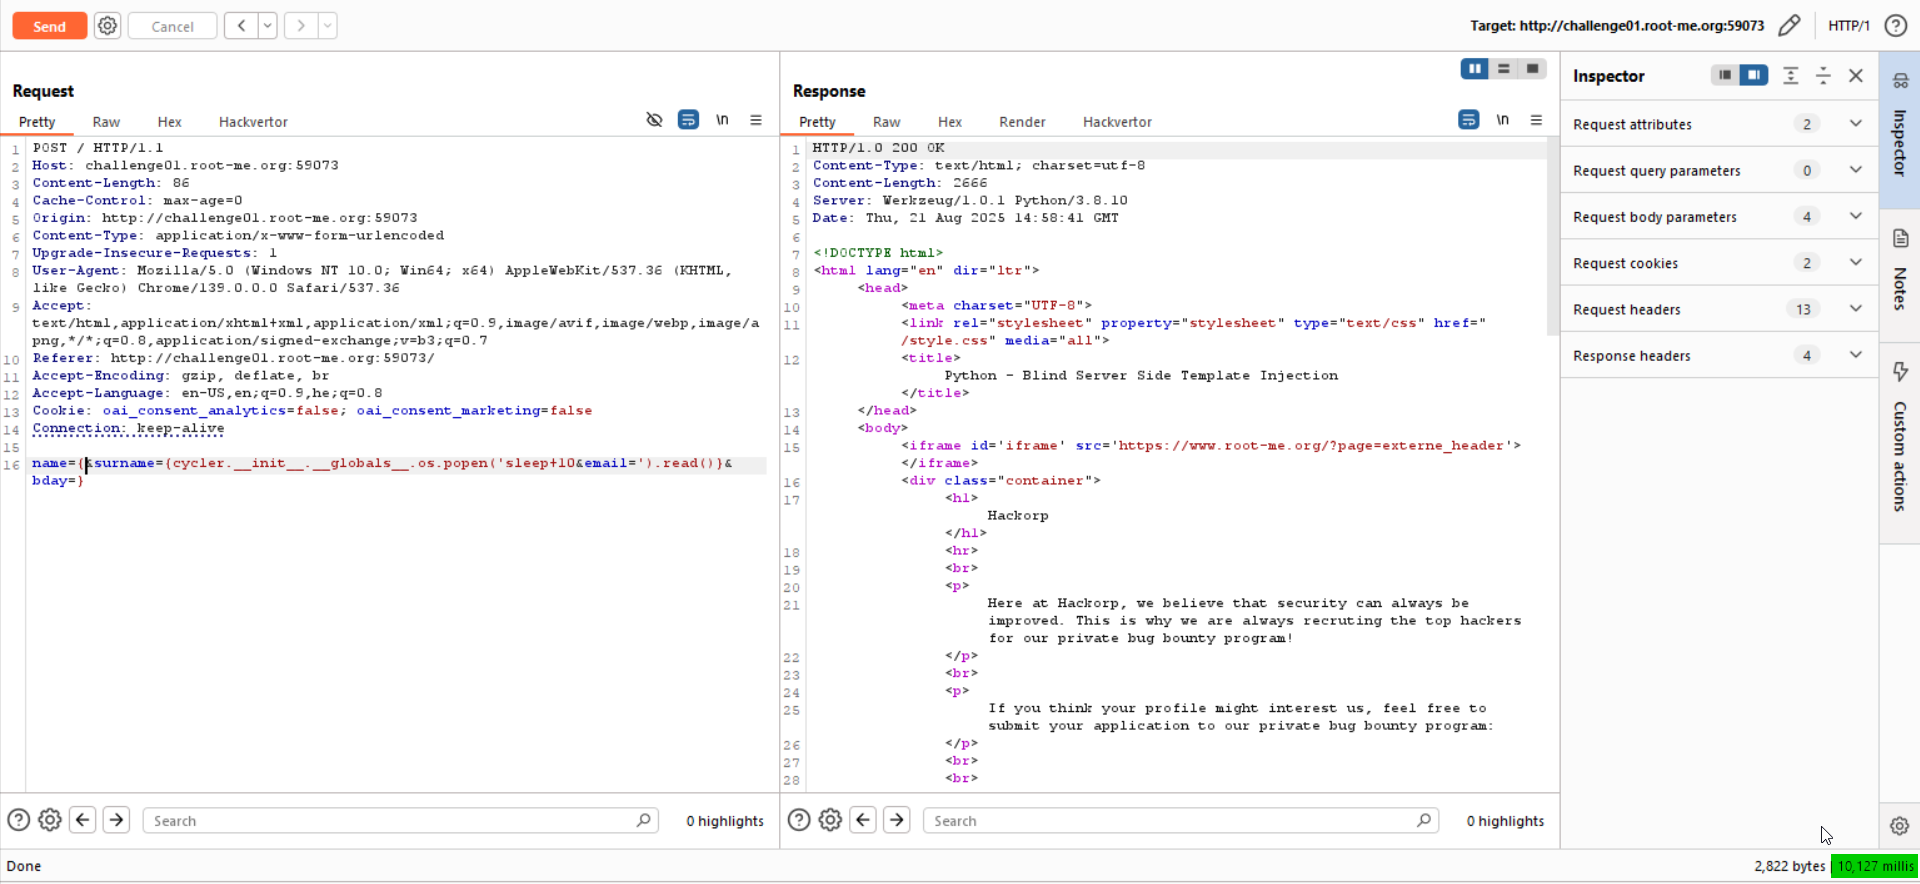
Task: Toggle line wrap in Request panel
Action: click(688, 120)
